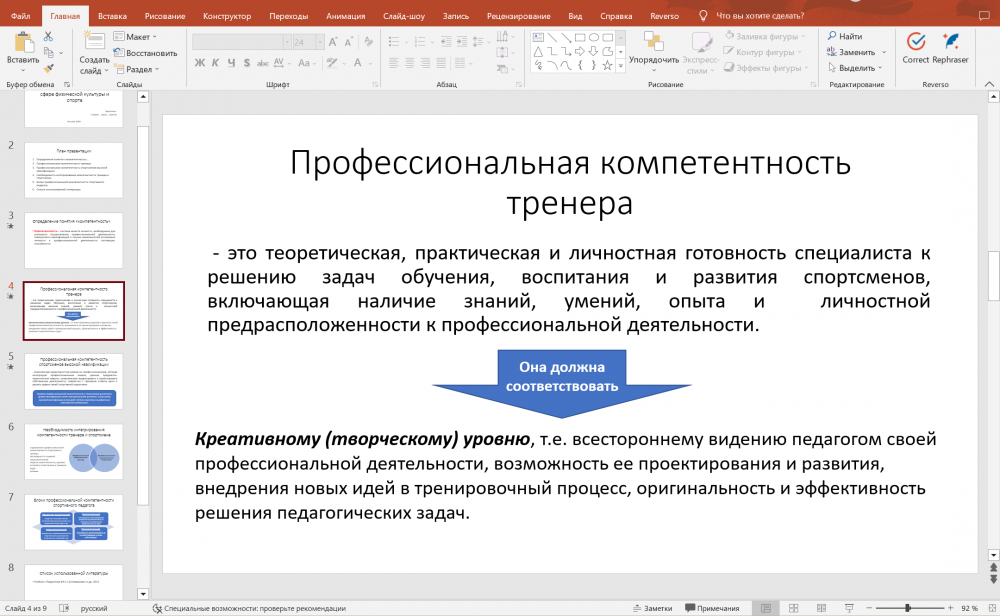This screenshot has width=1000, height=616.
Task: Open the Reverso Rephraser tool
Action: coord(950,42)
